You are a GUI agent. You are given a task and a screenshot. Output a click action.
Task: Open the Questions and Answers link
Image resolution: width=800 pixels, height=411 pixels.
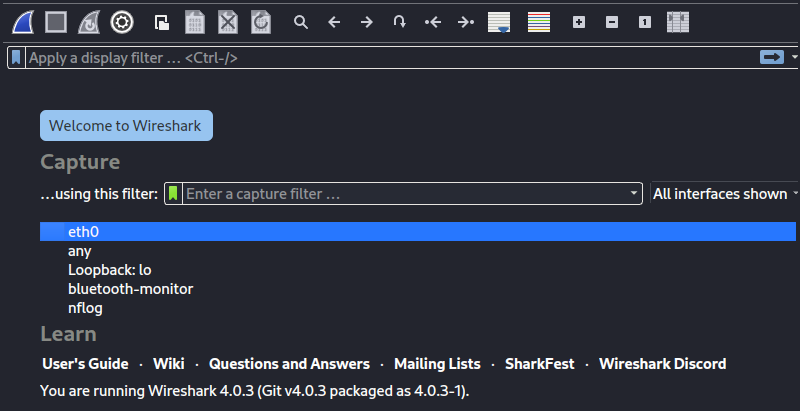click(x=289, y=364)
